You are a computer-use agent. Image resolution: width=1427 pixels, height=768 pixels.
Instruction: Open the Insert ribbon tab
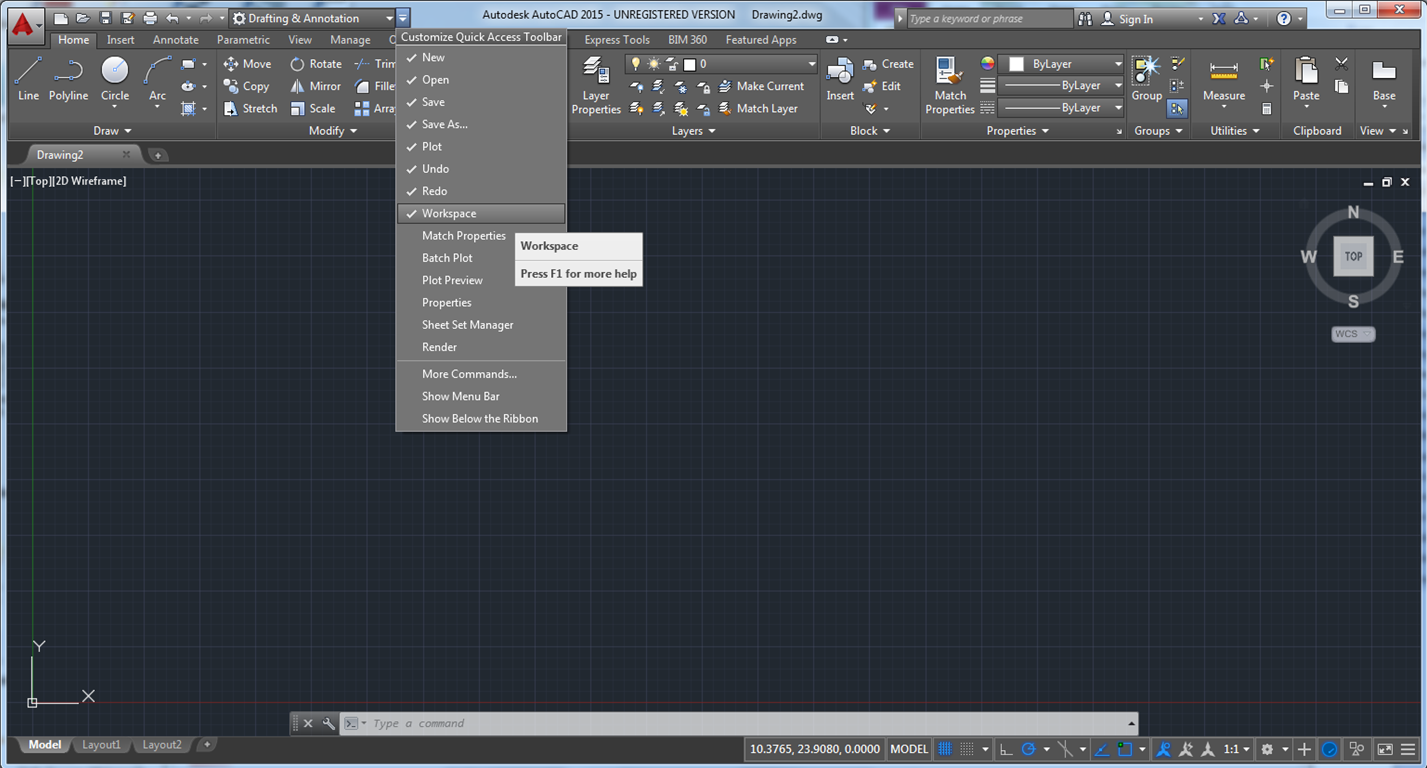coord(121,40)
